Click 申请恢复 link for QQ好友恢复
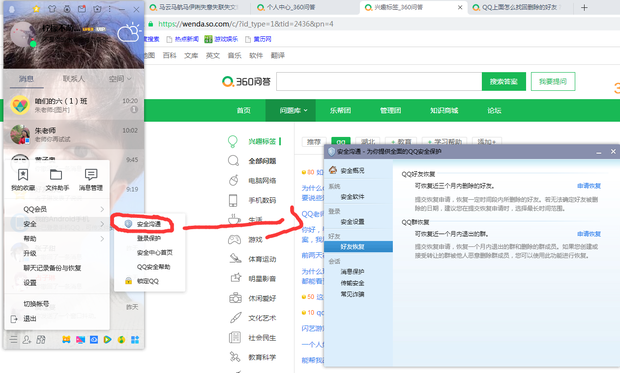The height and width of the screenshot is (373, 620). click(x=589, y=186)
